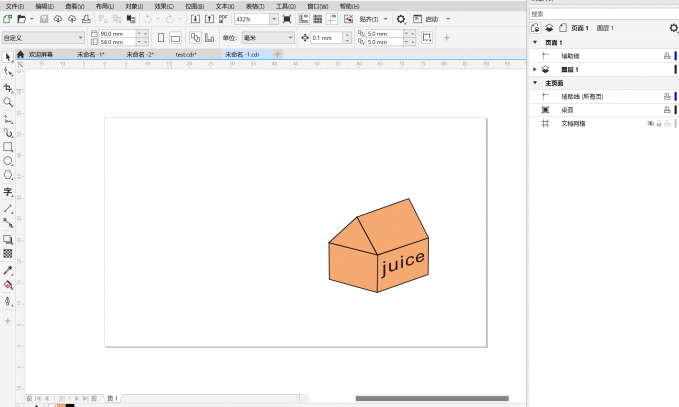Set page to portrait orientation
Screen dimensions: 679x407
pyautogui.click(x=161, y=38)
